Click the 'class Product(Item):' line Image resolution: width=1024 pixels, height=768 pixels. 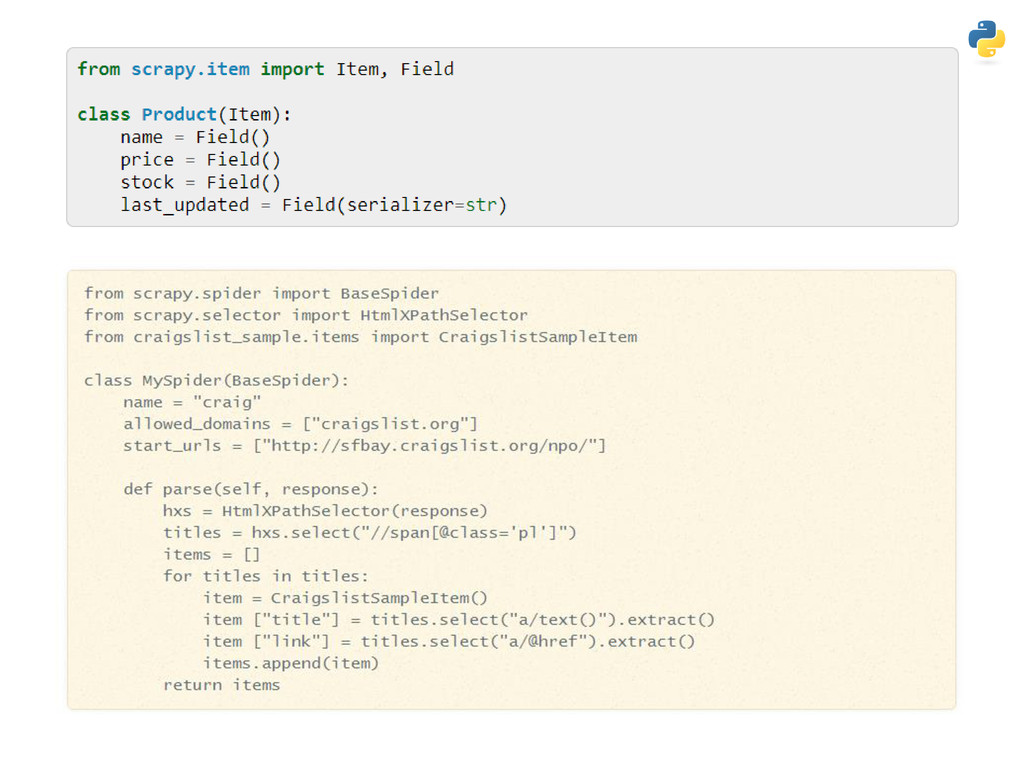point(184,114)
